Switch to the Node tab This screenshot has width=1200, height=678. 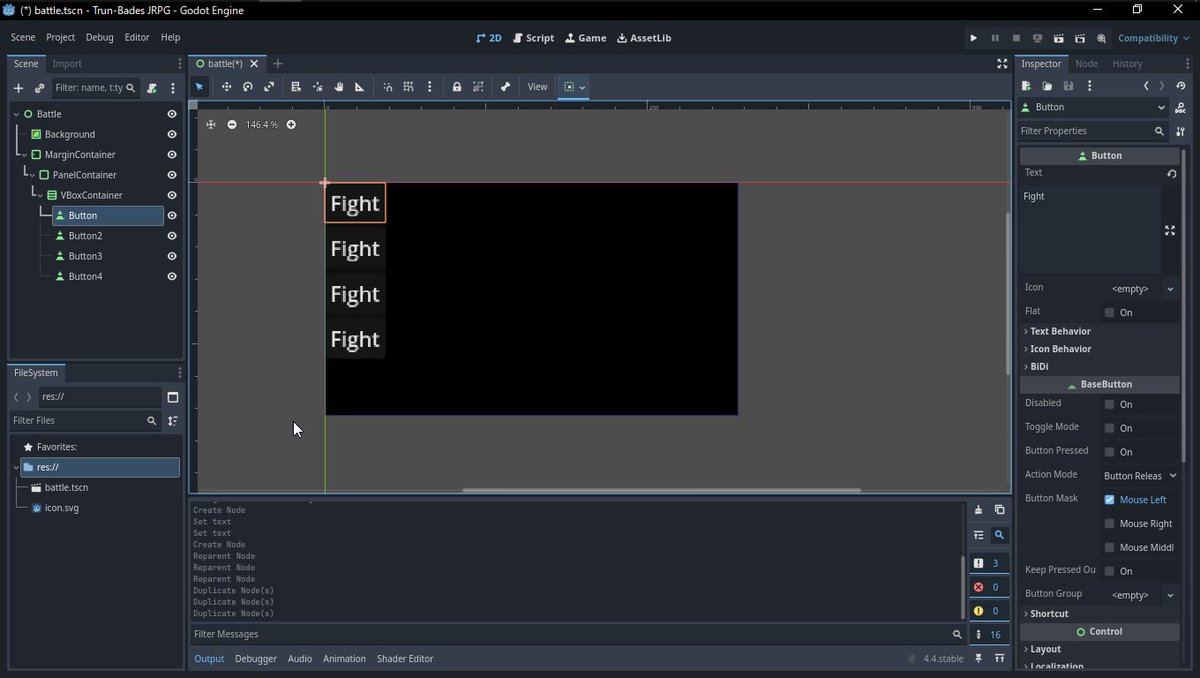coord(1086,64)
